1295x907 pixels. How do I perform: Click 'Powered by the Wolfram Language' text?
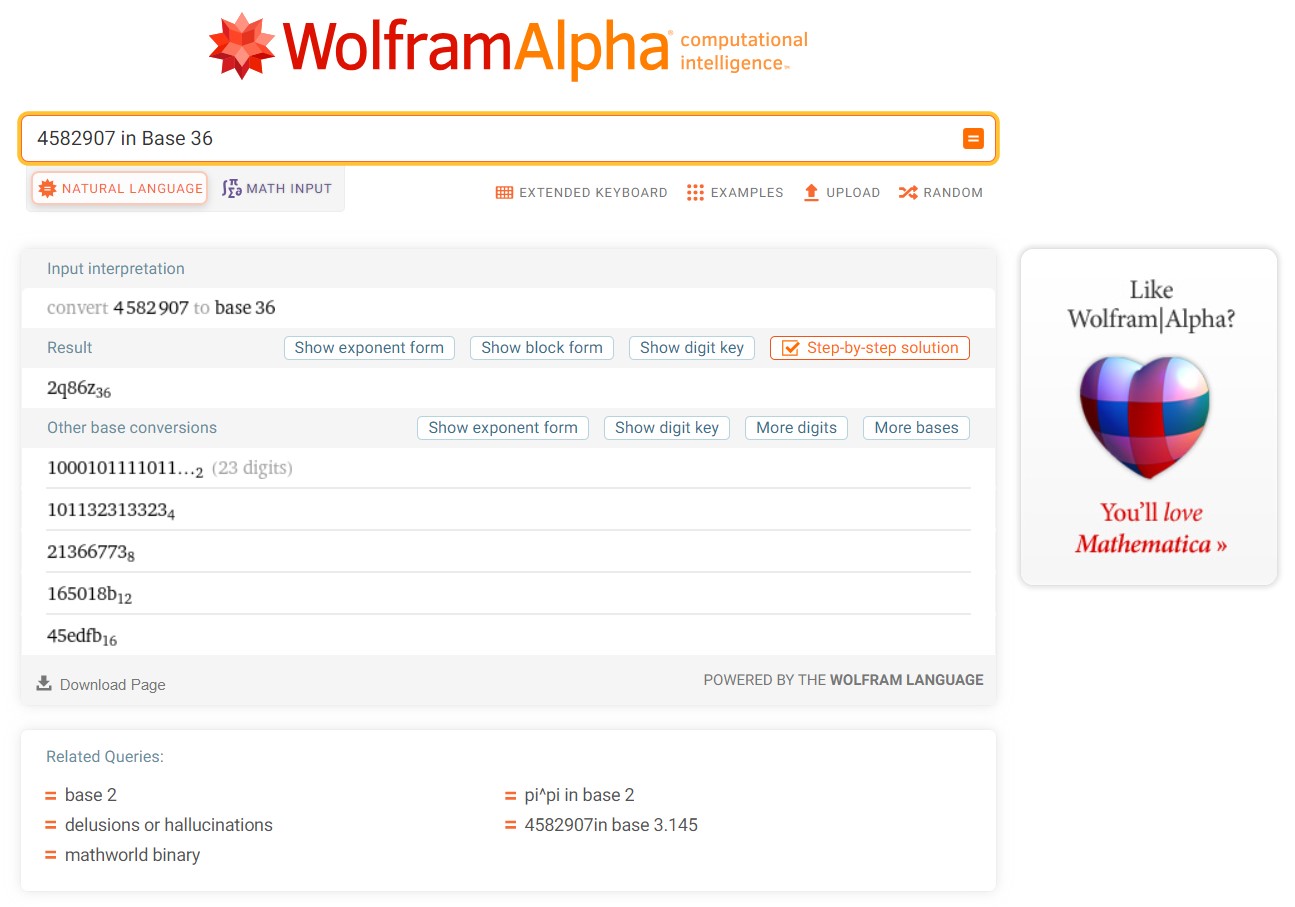(843, 680)
